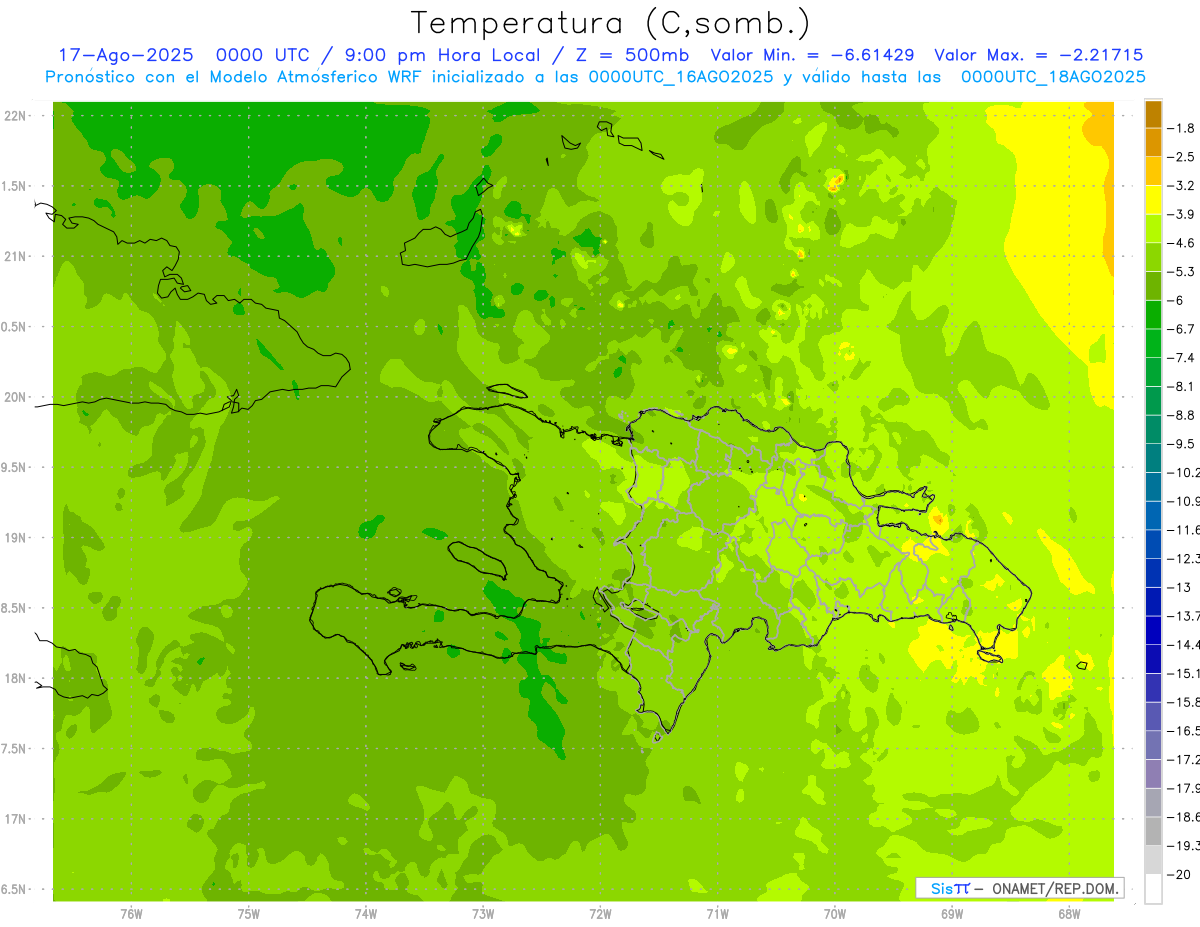This screenshot has height=927, width=1200.
Task: Pick the orange swatch between -1.8 and -2.5
Action: (x=1153, y=142)
